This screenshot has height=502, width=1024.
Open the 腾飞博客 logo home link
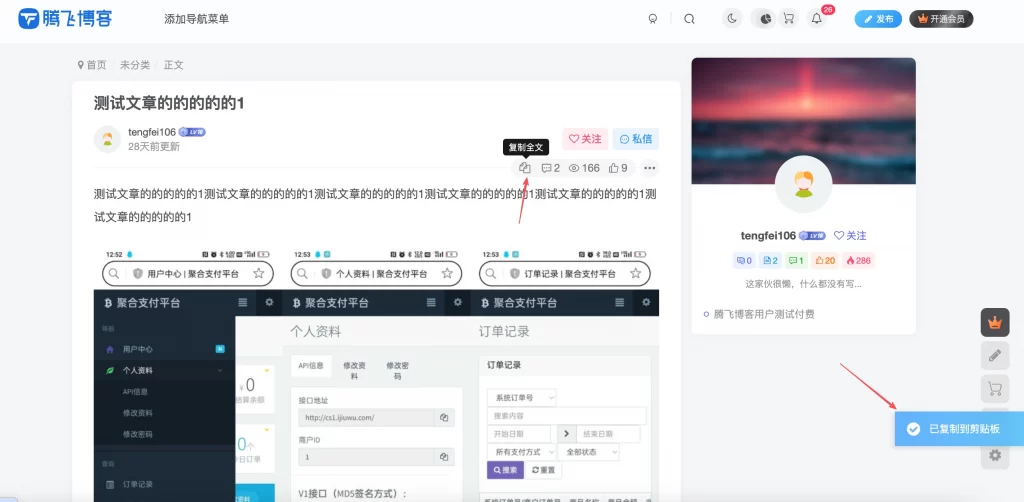[65, 18]
